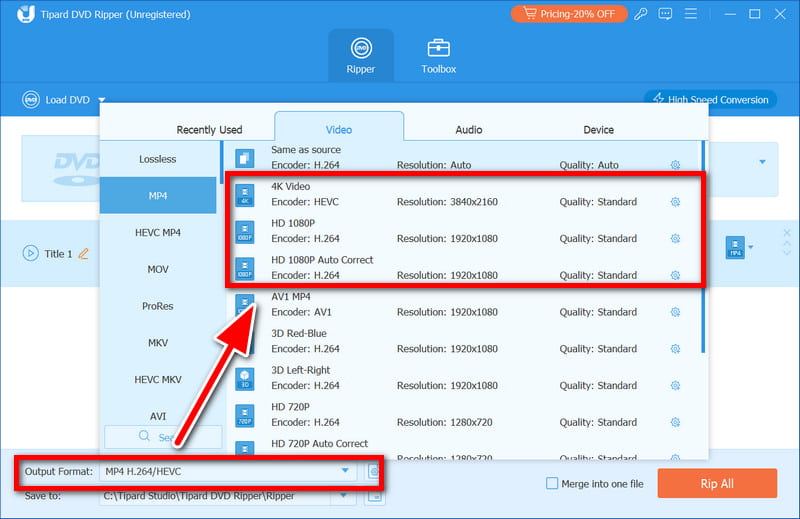The height and width of the screenshot is (519, 800).
Task: Open settings gear for 3D Left-Right
Action: click(675, 385)
